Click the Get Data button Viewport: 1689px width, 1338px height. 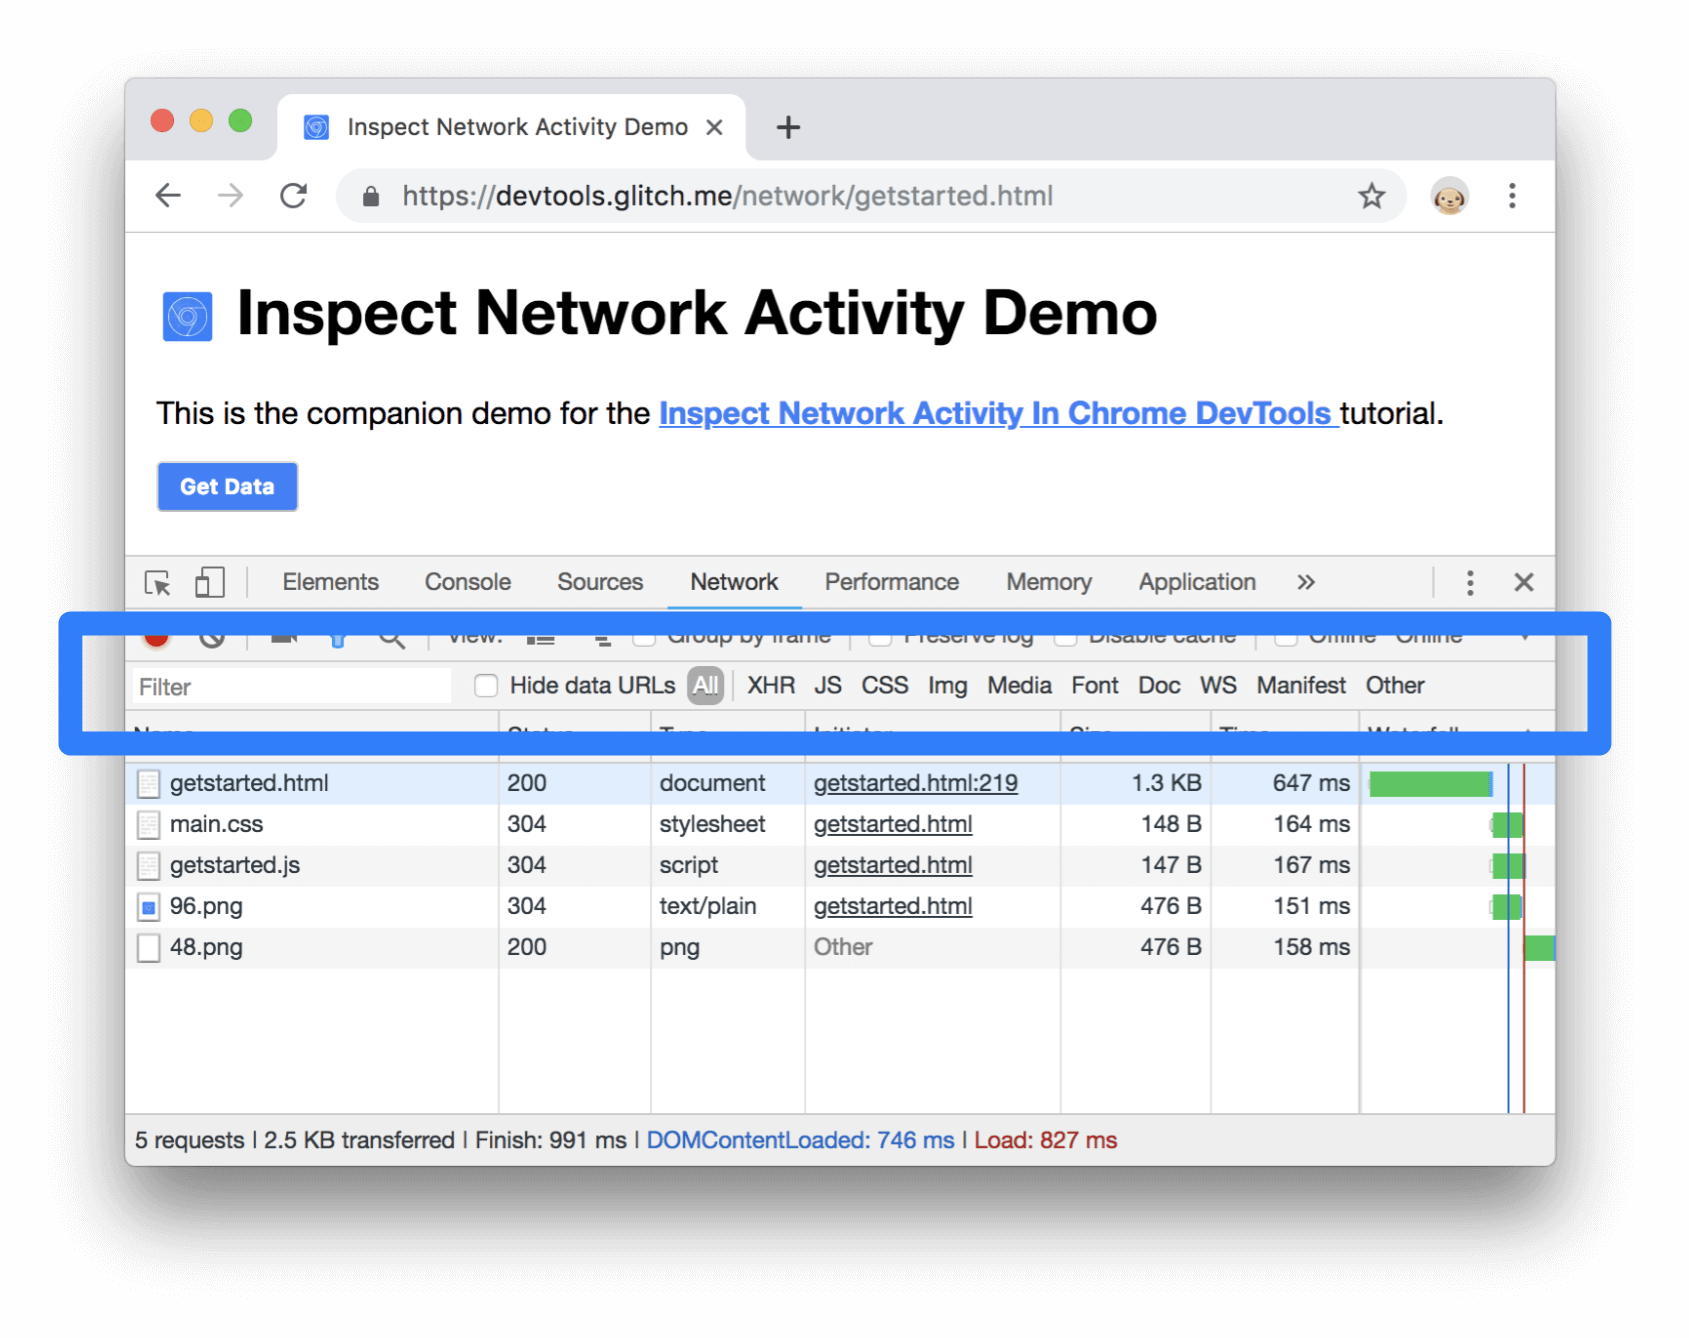click(227, 487)
